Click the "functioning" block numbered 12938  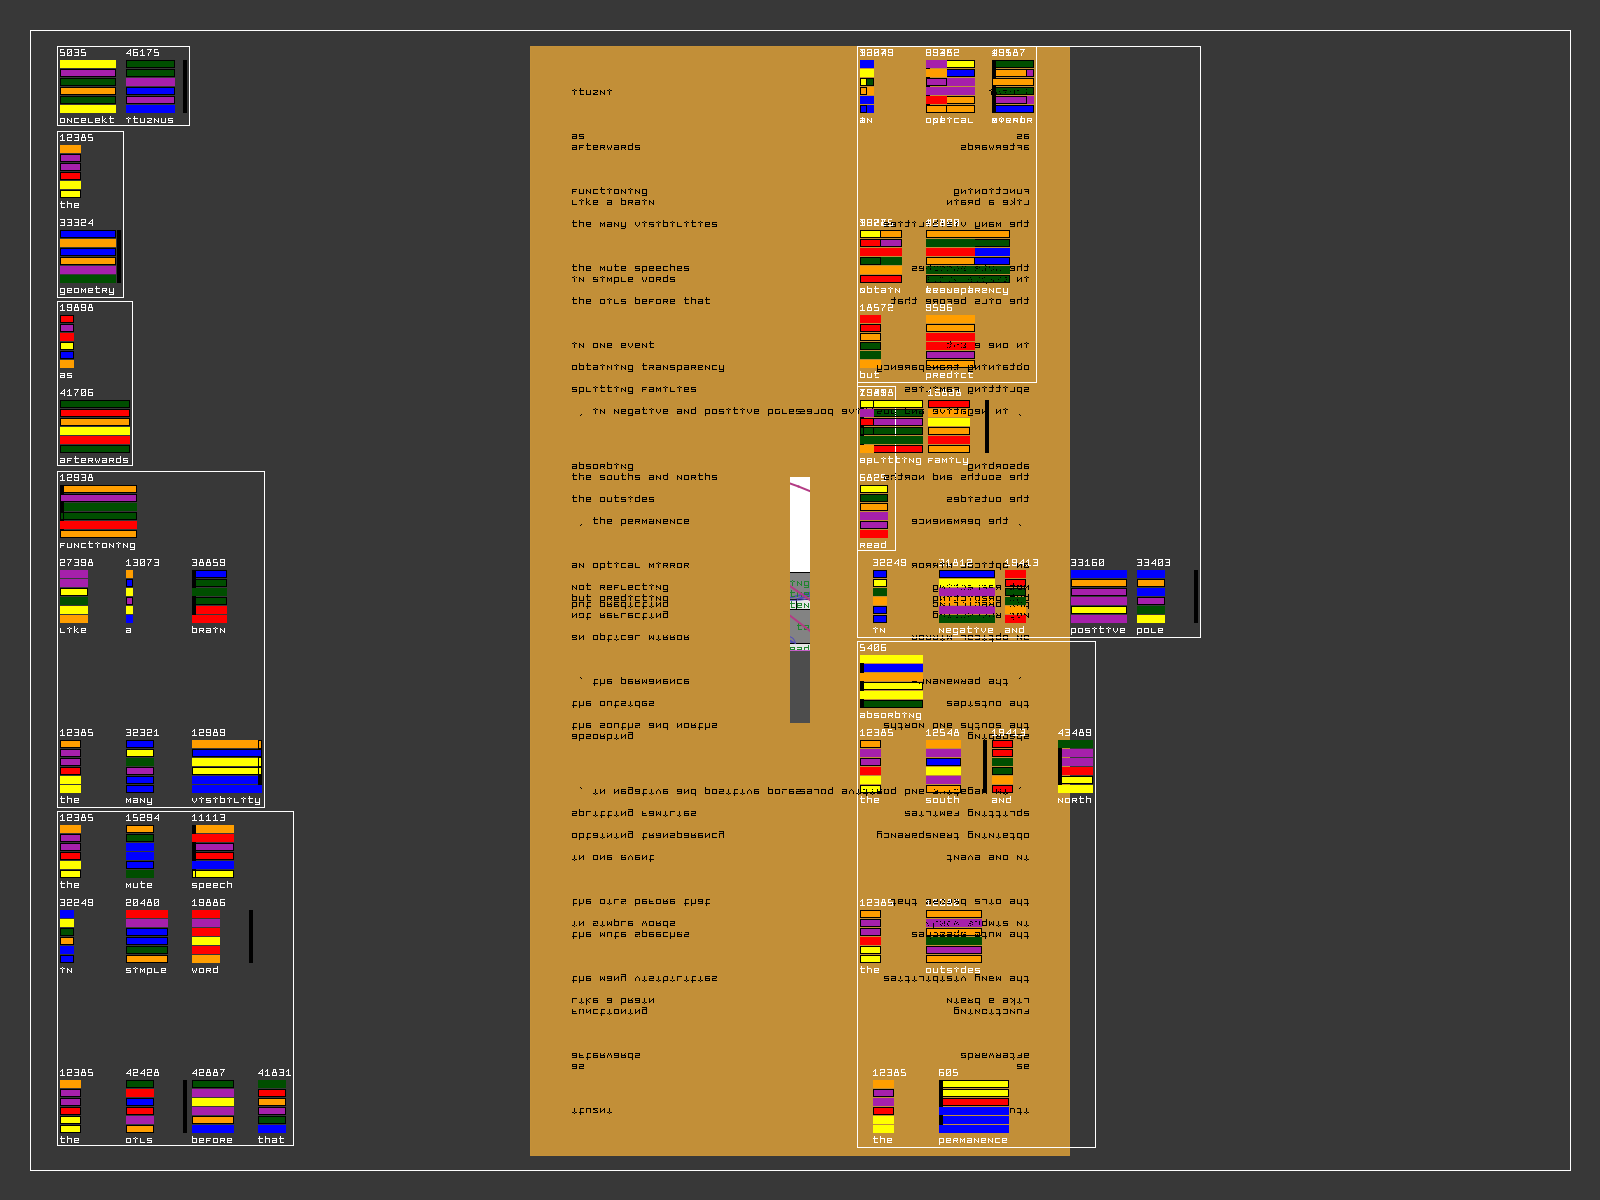(98, 511)
